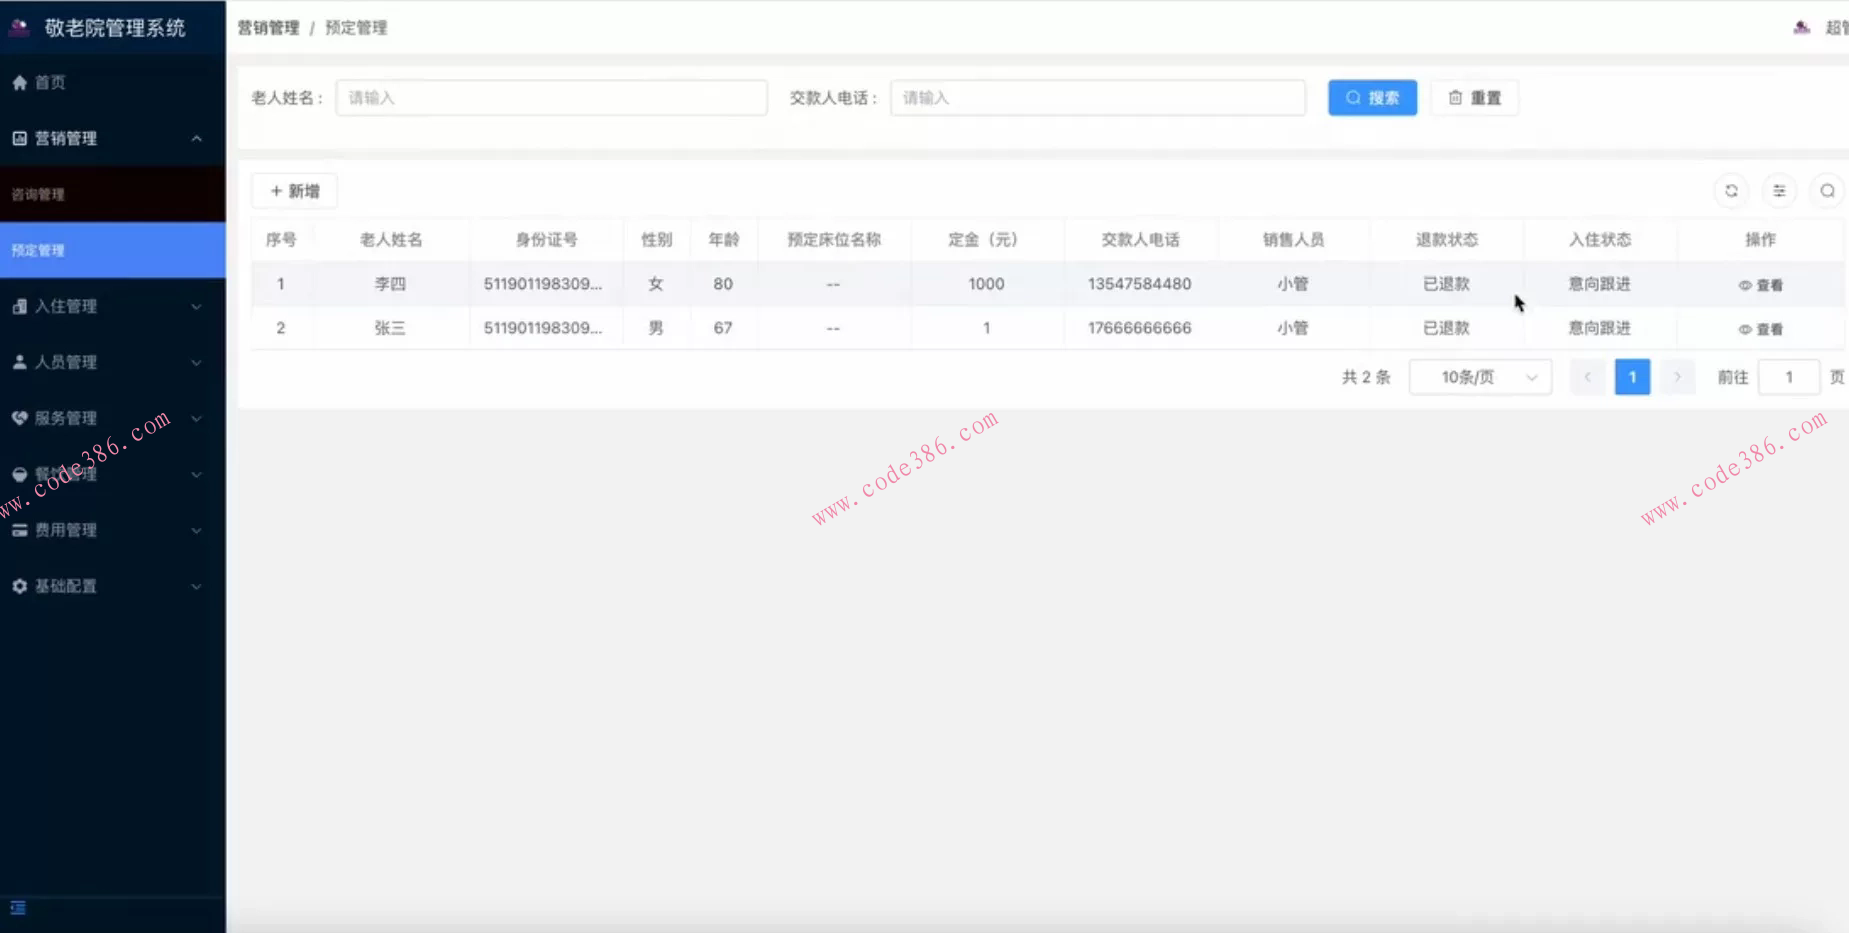View details for 李四 via eye icon
1849x933 pixels.
pos(1745,285)
